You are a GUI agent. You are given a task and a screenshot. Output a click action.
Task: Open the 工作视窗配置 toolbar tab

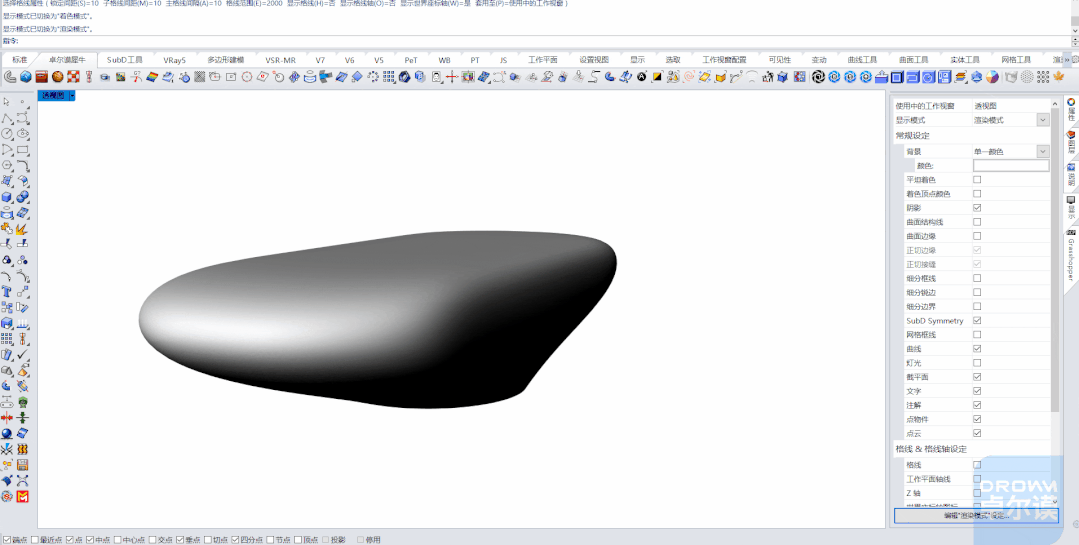724,60
